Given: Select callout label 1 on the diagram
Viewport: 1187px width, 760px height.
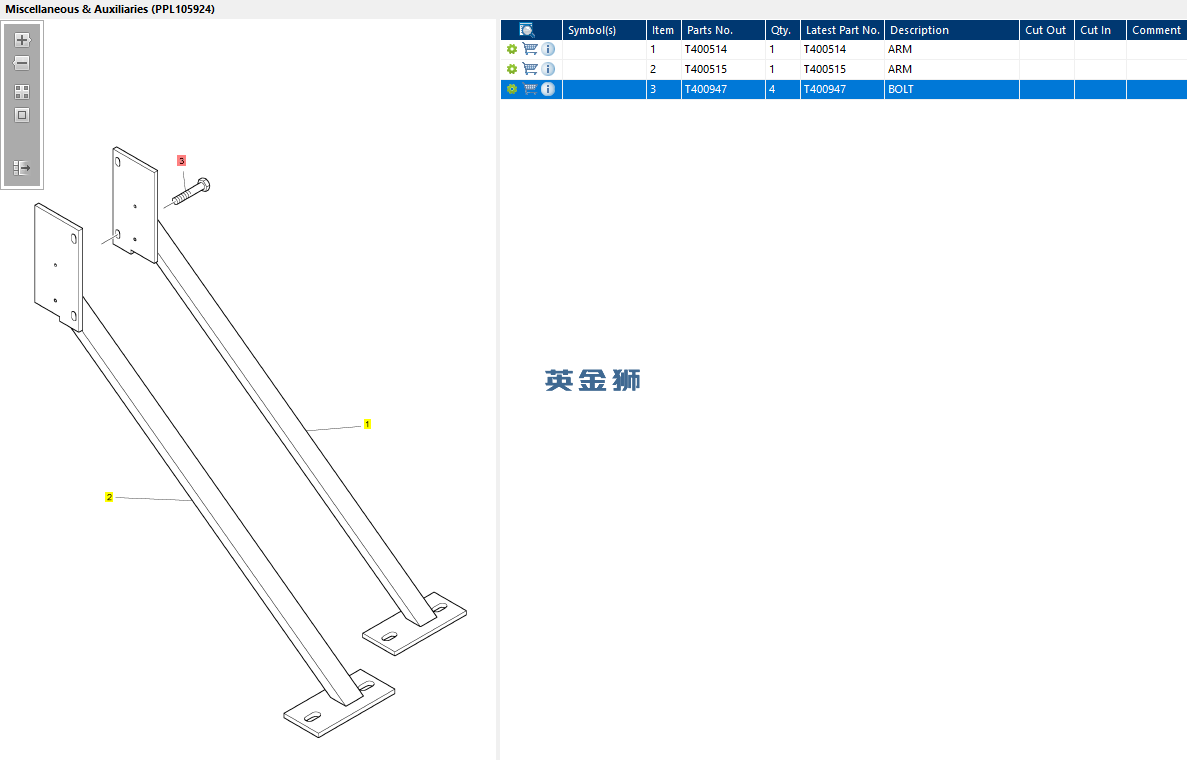Looking at the screenshot, I should (367, 424).
